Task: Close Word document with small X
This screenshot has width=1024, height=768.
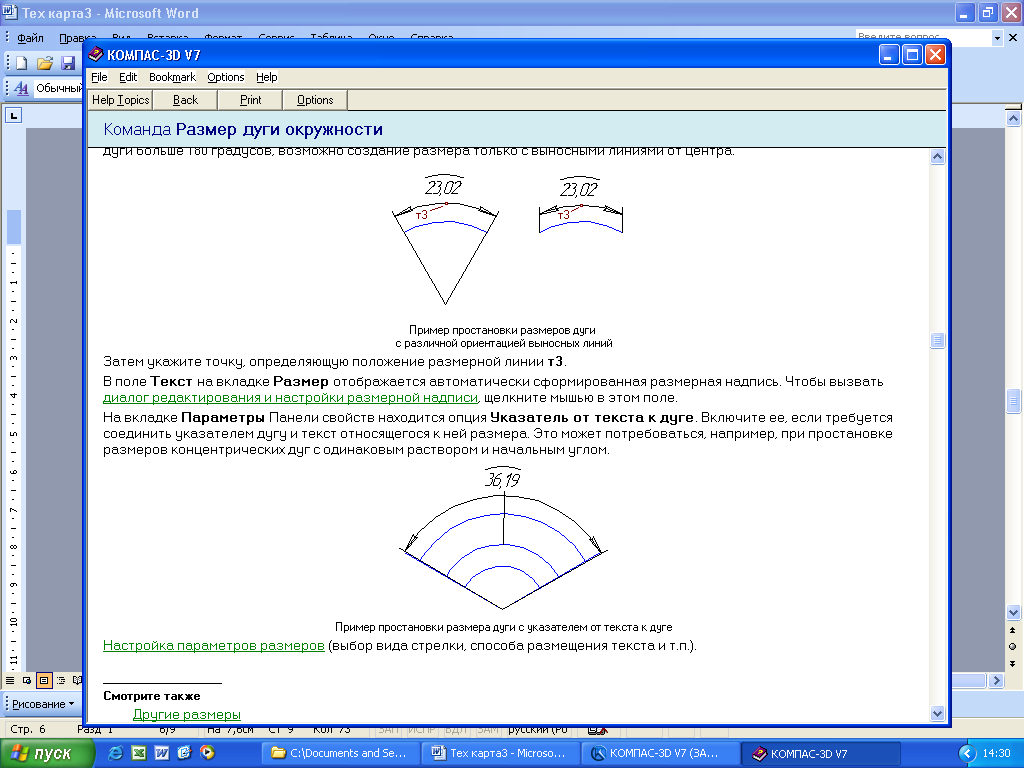Action: pyautogui.click(x=1013, y=37)
